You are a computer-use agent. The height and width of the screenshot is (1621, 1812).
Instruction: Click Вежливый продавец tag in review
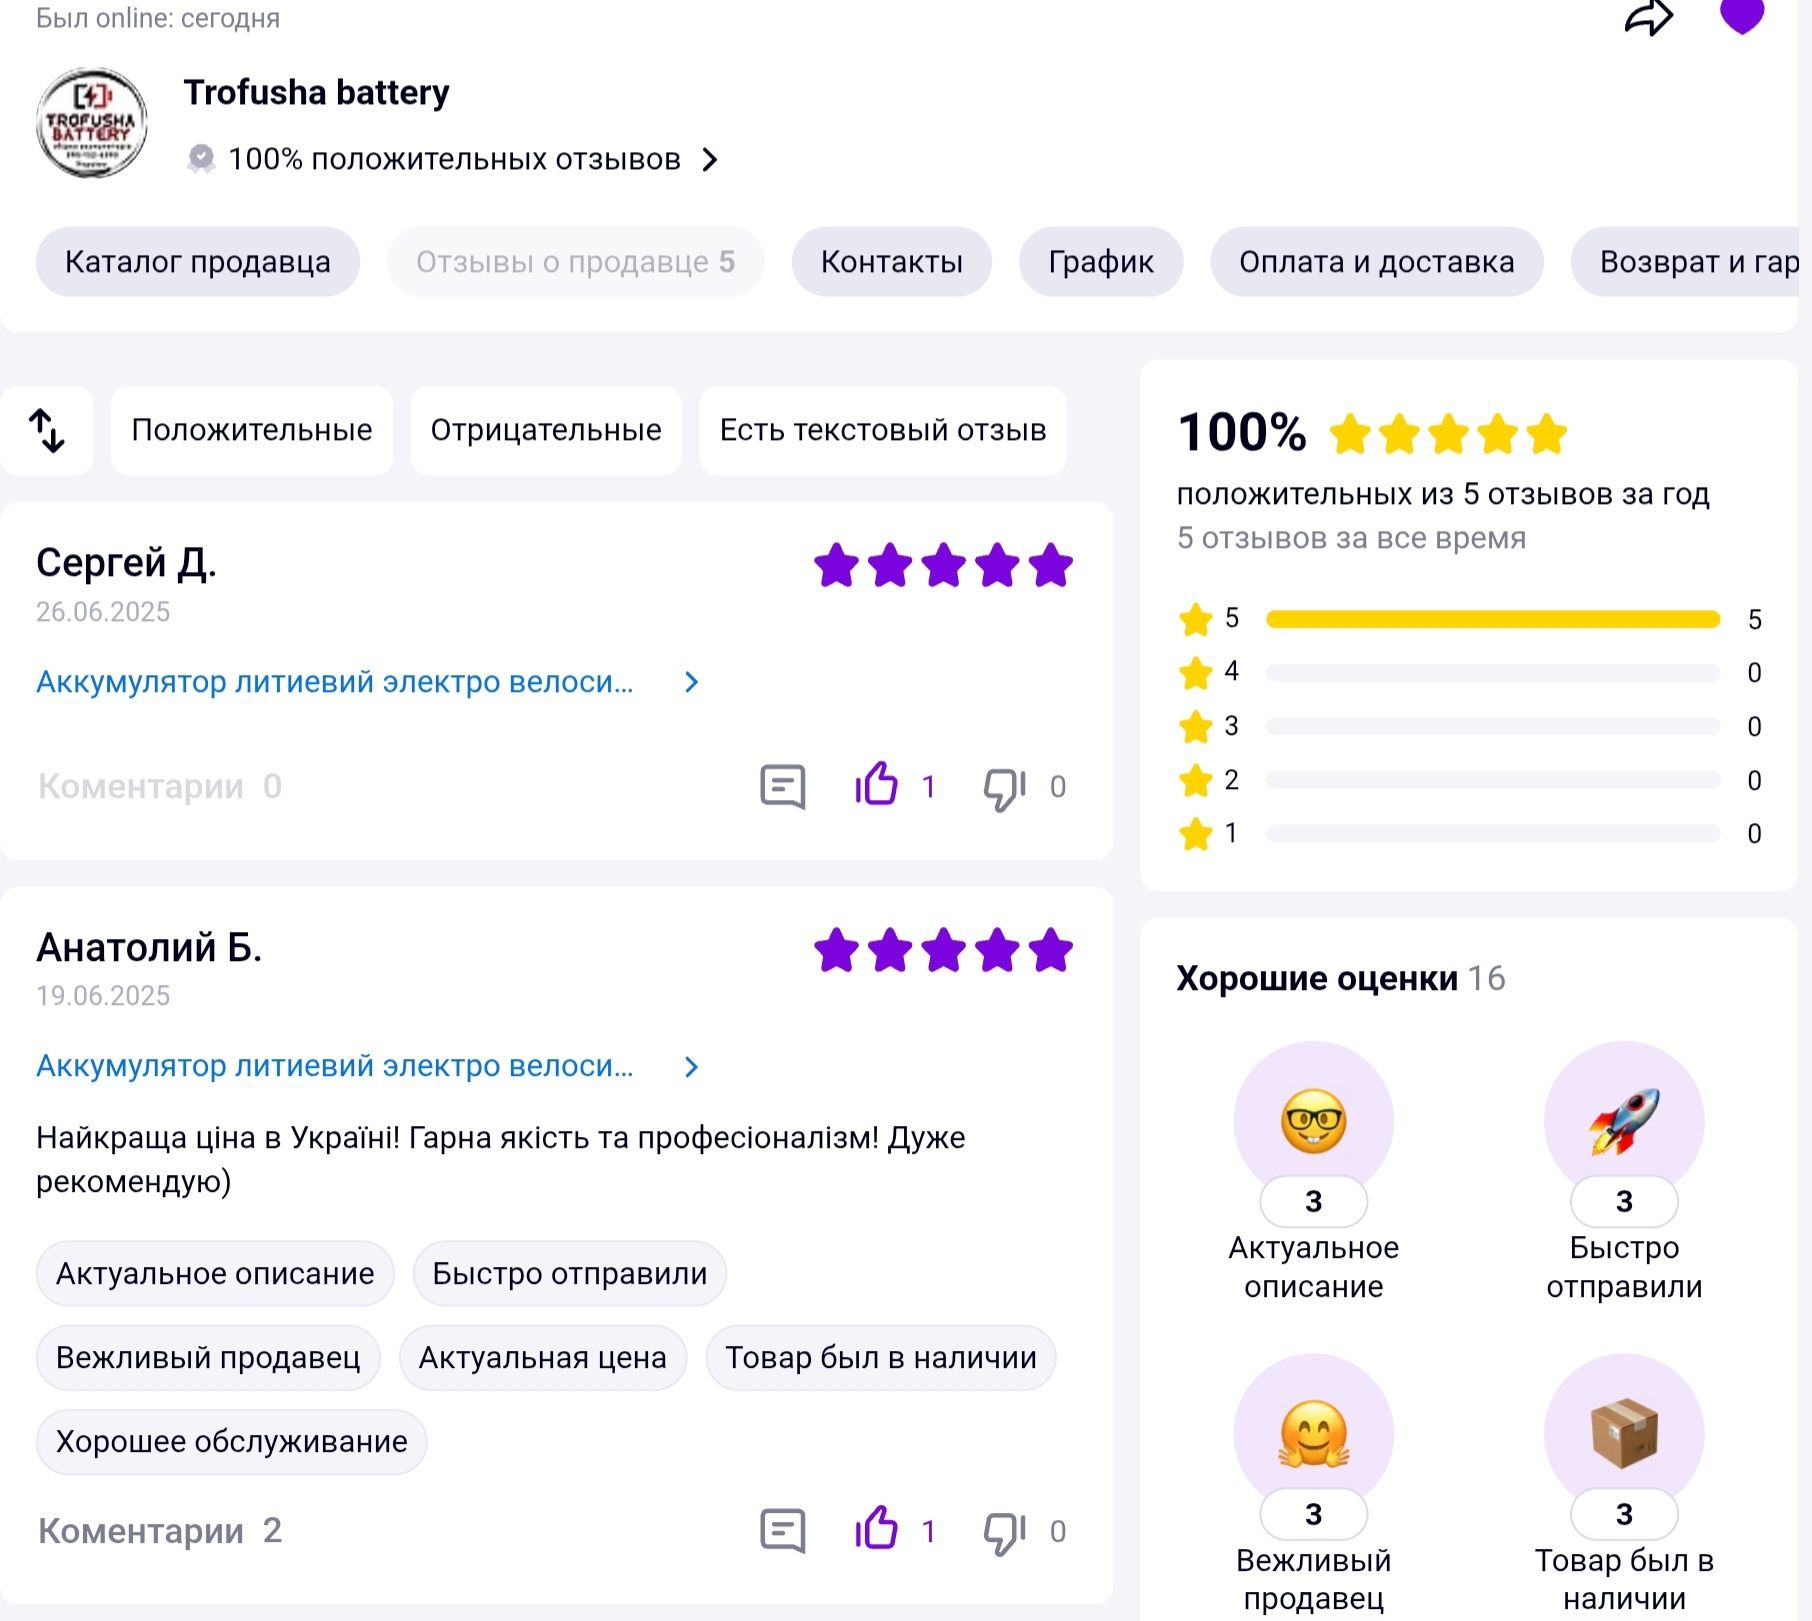coord(208,1358)
